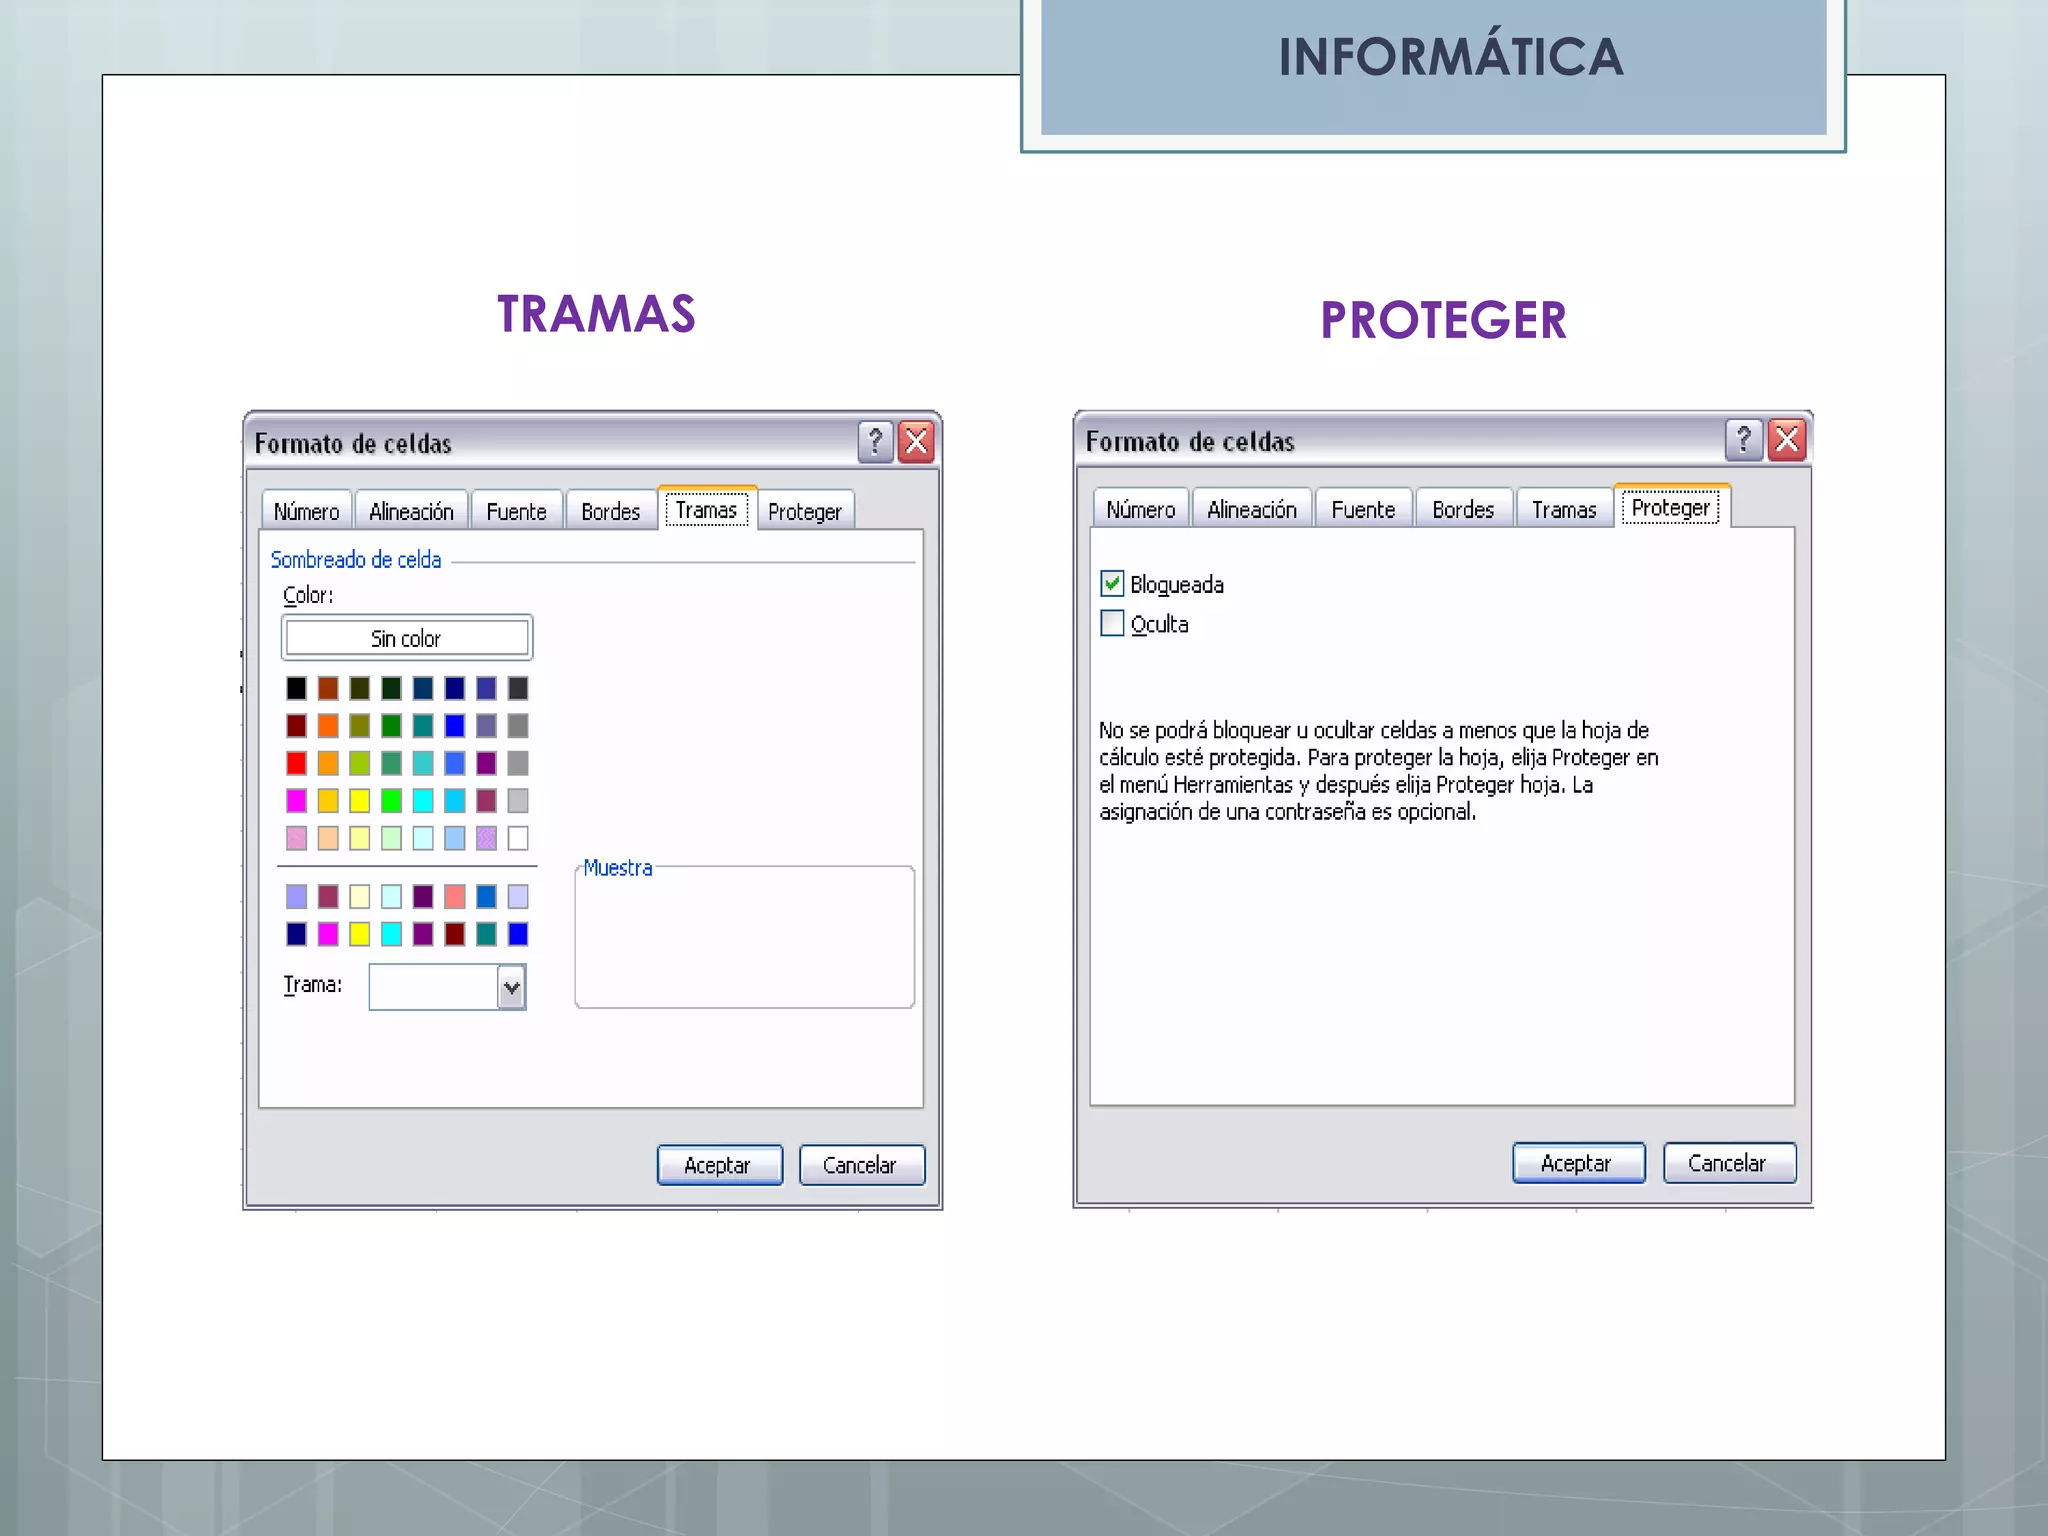
Task: Pick the purple swatch in third row
Action: pos(486,763)
